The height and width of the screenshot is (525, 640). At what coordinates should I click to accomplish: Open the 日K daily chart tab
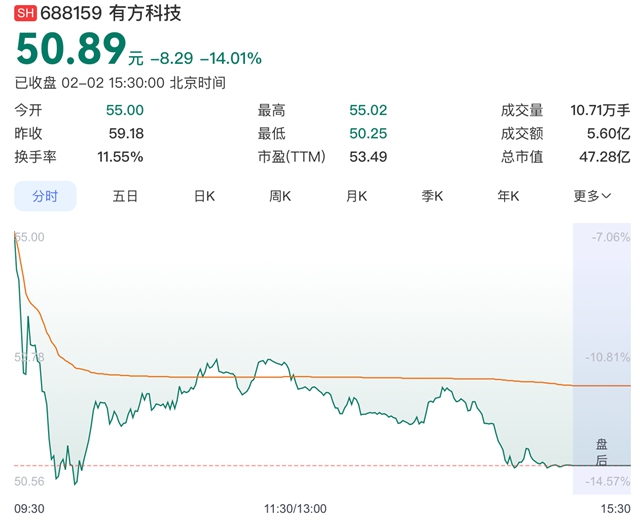[x=204, y=196]
